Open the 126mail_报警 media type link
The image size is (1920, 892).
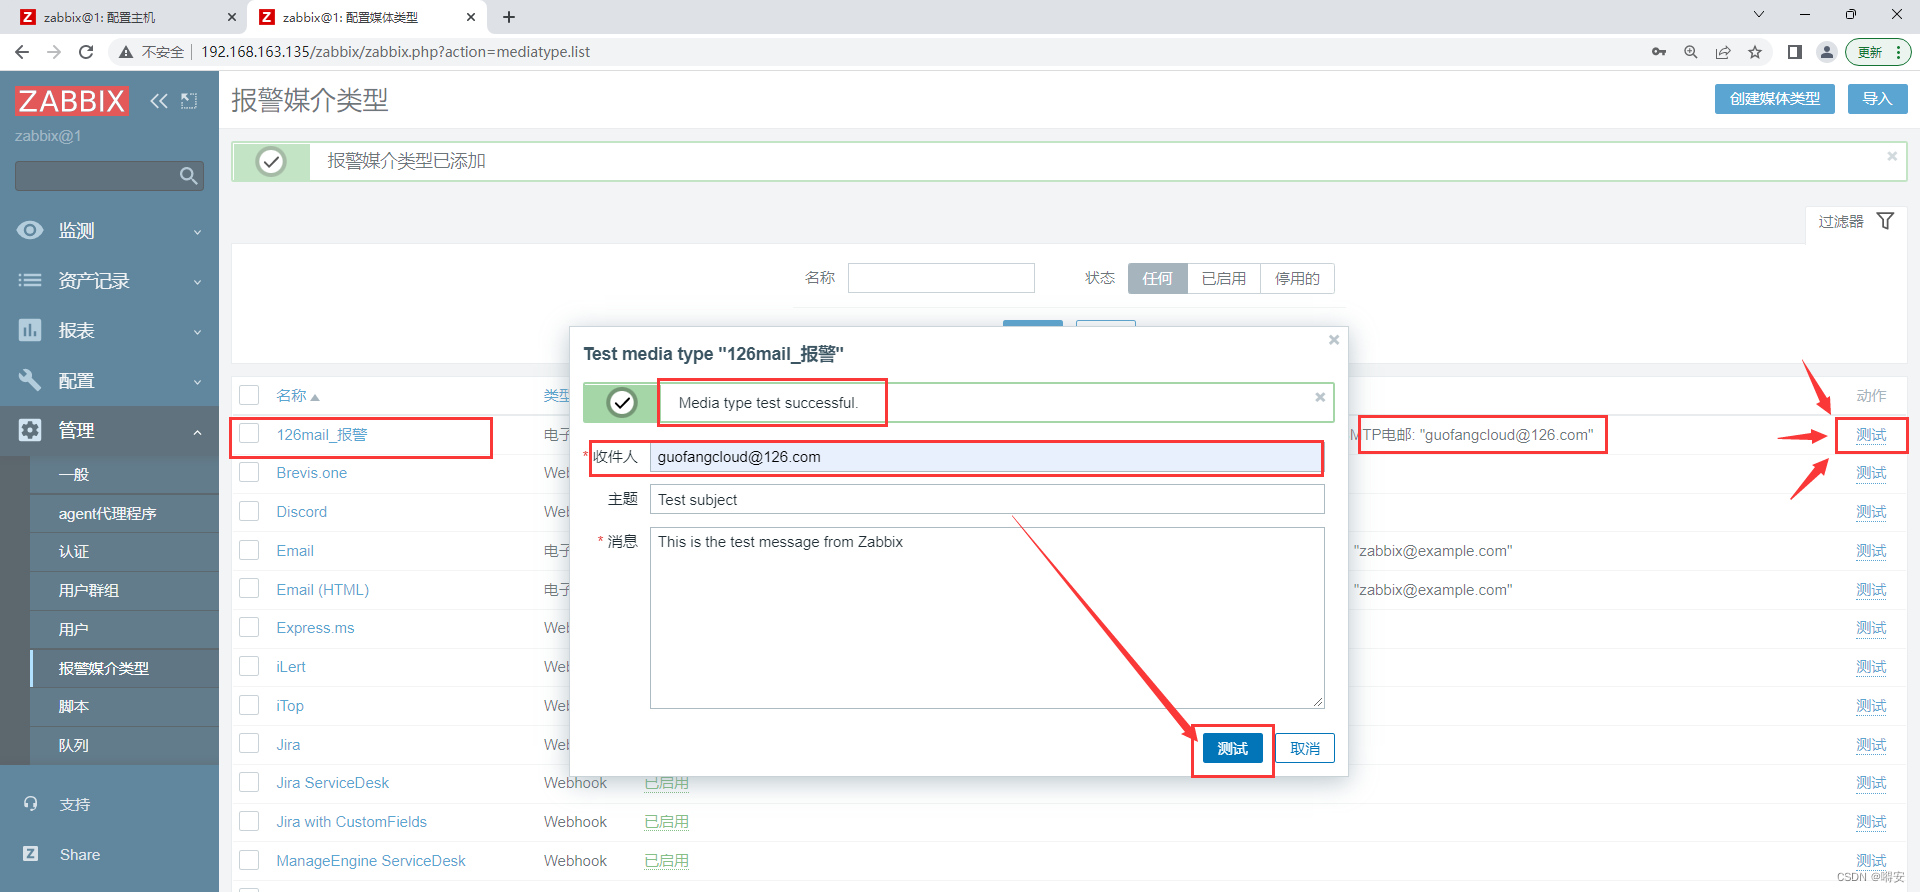(x=322, y=435)
